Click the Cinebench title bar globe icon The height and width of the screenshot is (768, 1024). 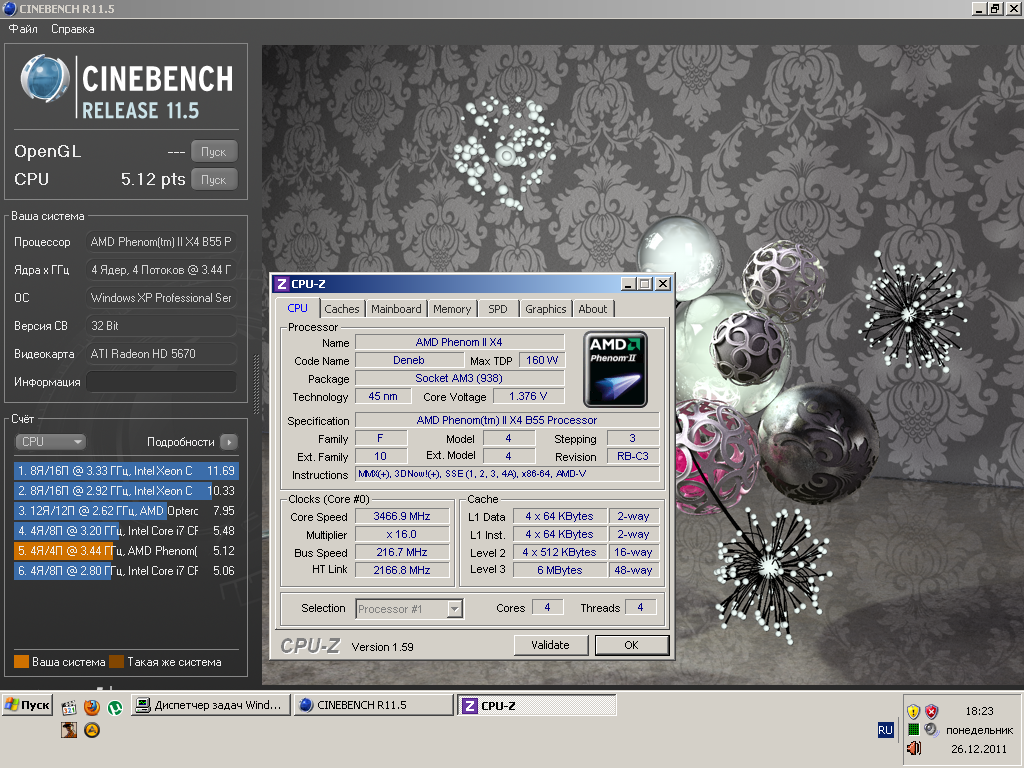click(x=9, y=8)
